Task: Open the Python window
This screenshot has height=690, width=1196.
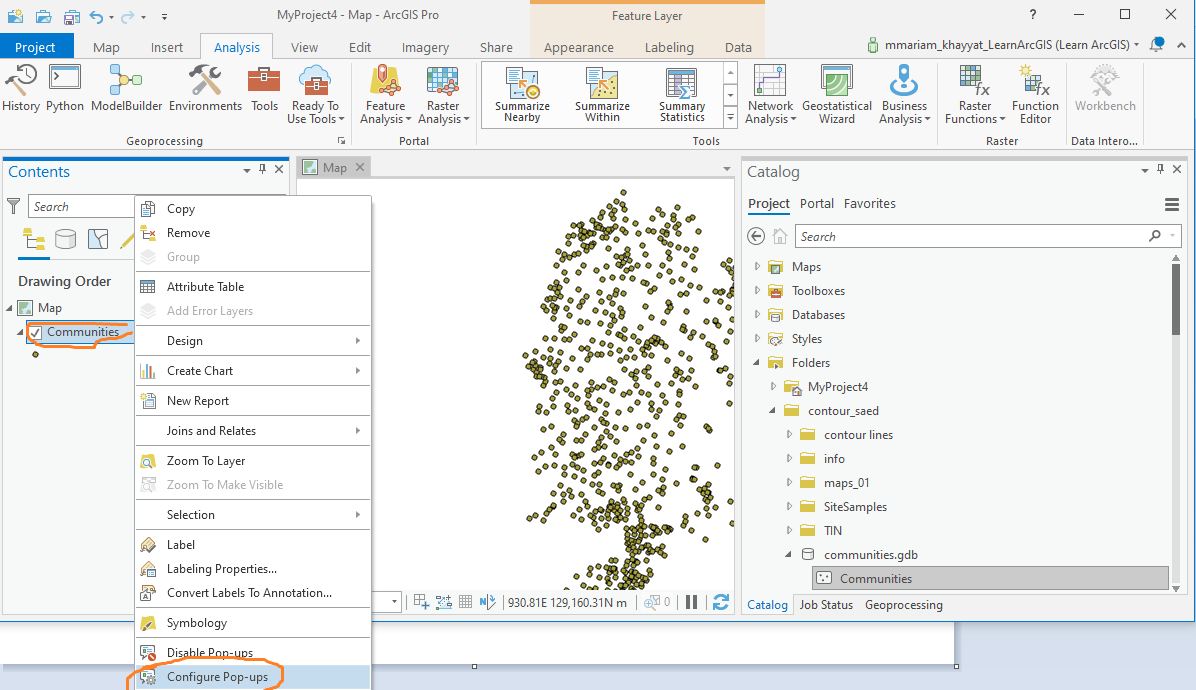Action: [x=65, y=88]
